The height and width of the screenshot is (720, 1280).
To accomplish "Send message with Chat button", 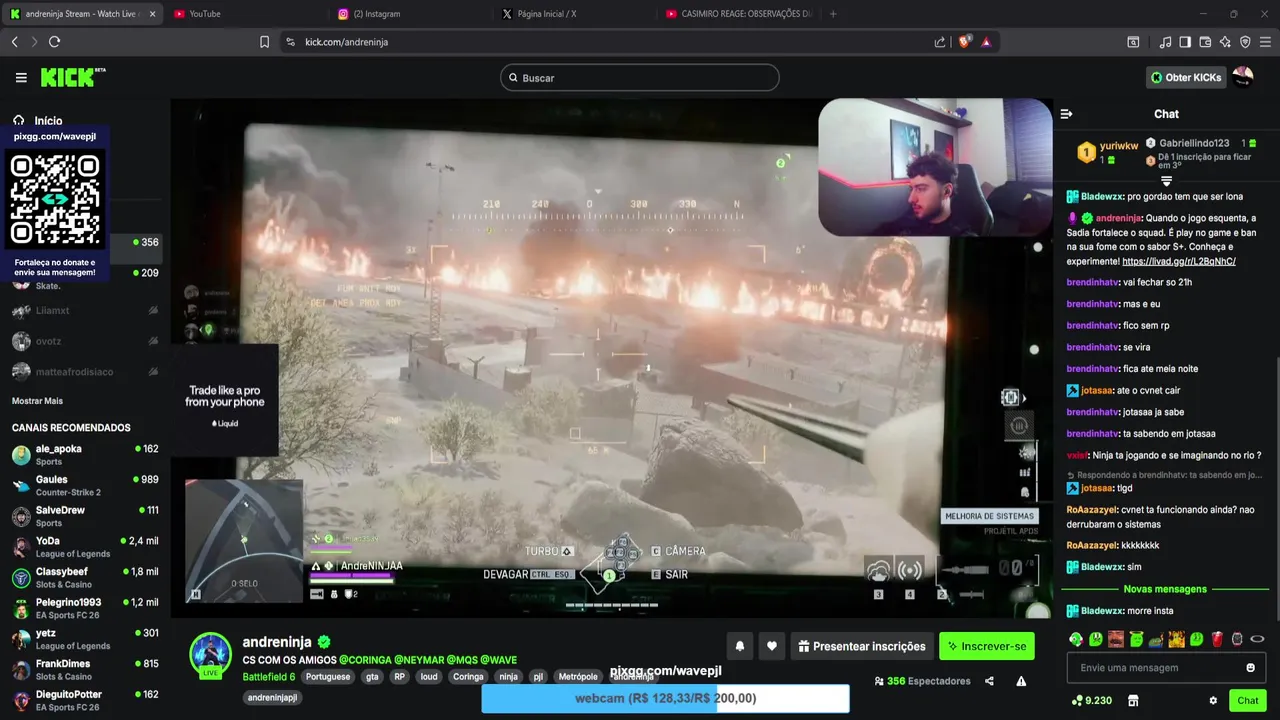I will click(1247, 700).
